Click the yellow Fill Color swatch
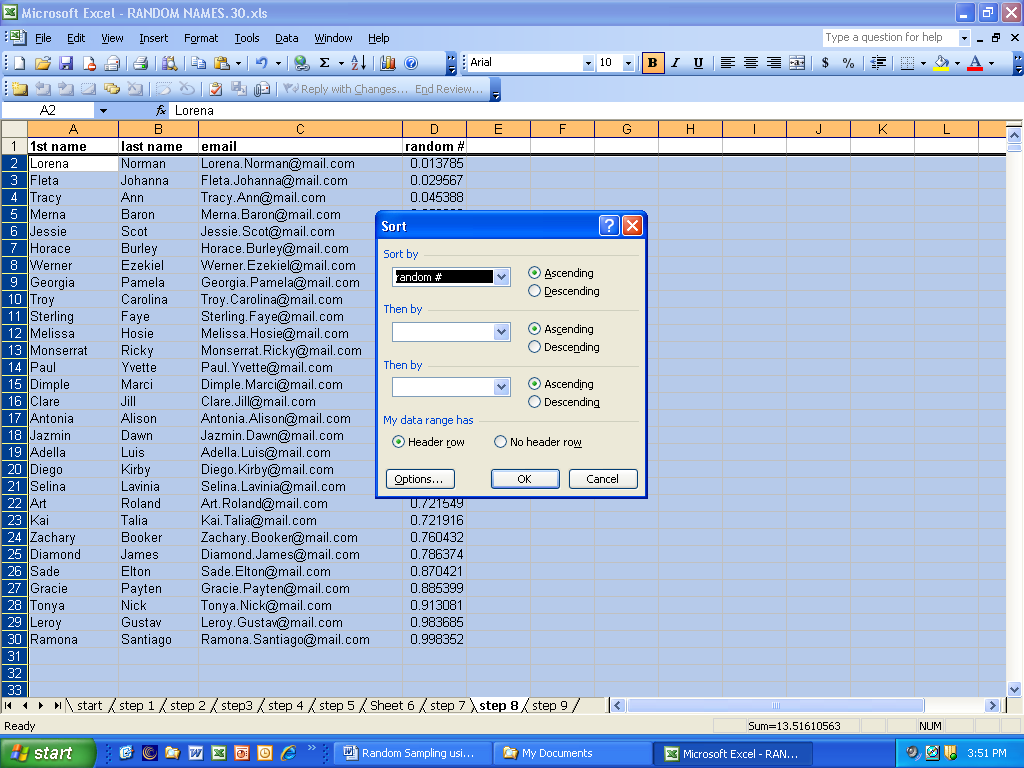Image resolution: width=1024 pixels, height=768 pixels. [x=940, y=63]
